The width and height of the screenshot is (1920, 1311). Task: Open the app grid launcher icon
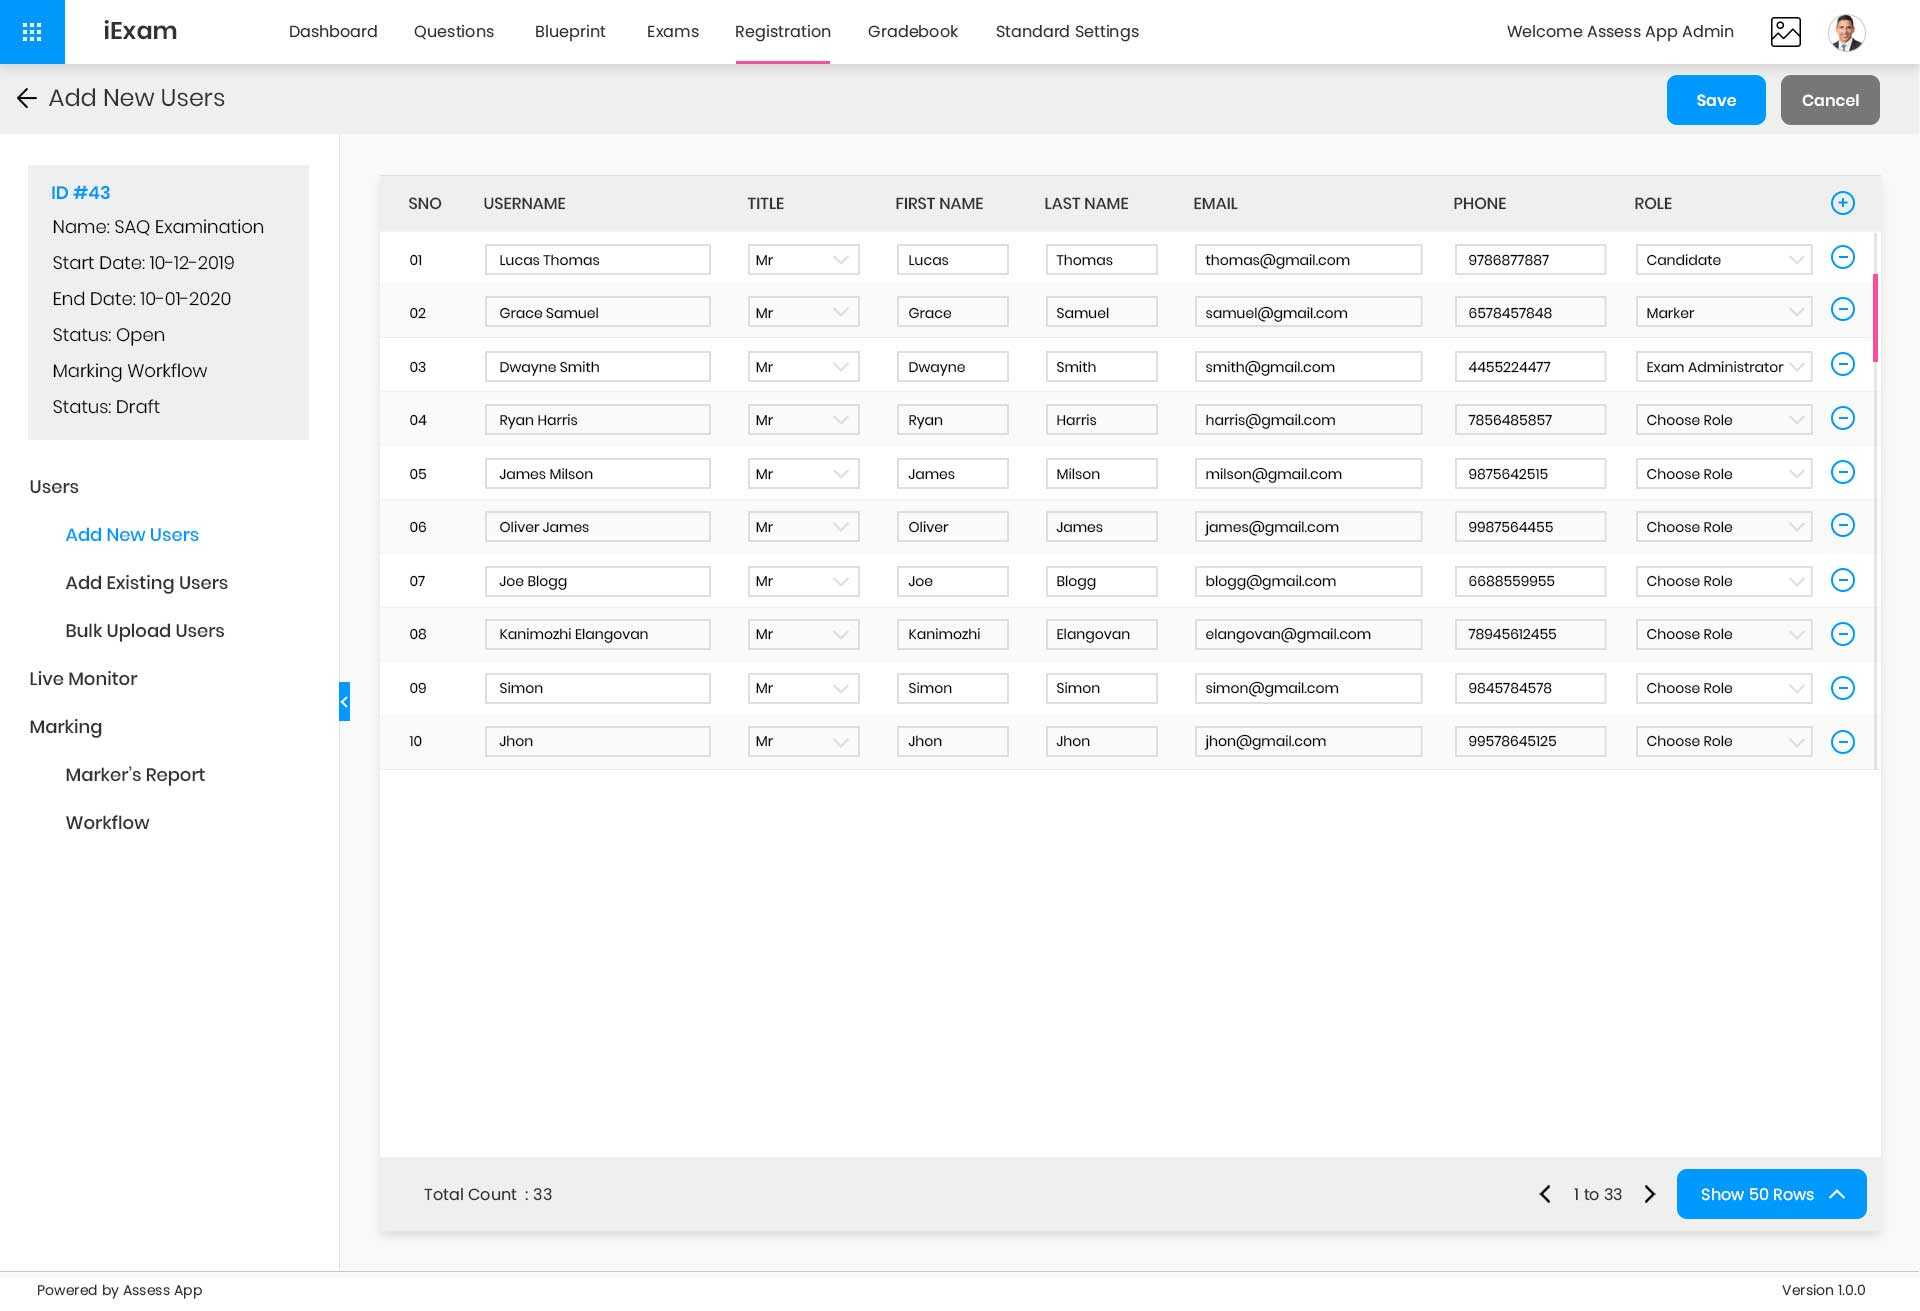pos(32,32)
